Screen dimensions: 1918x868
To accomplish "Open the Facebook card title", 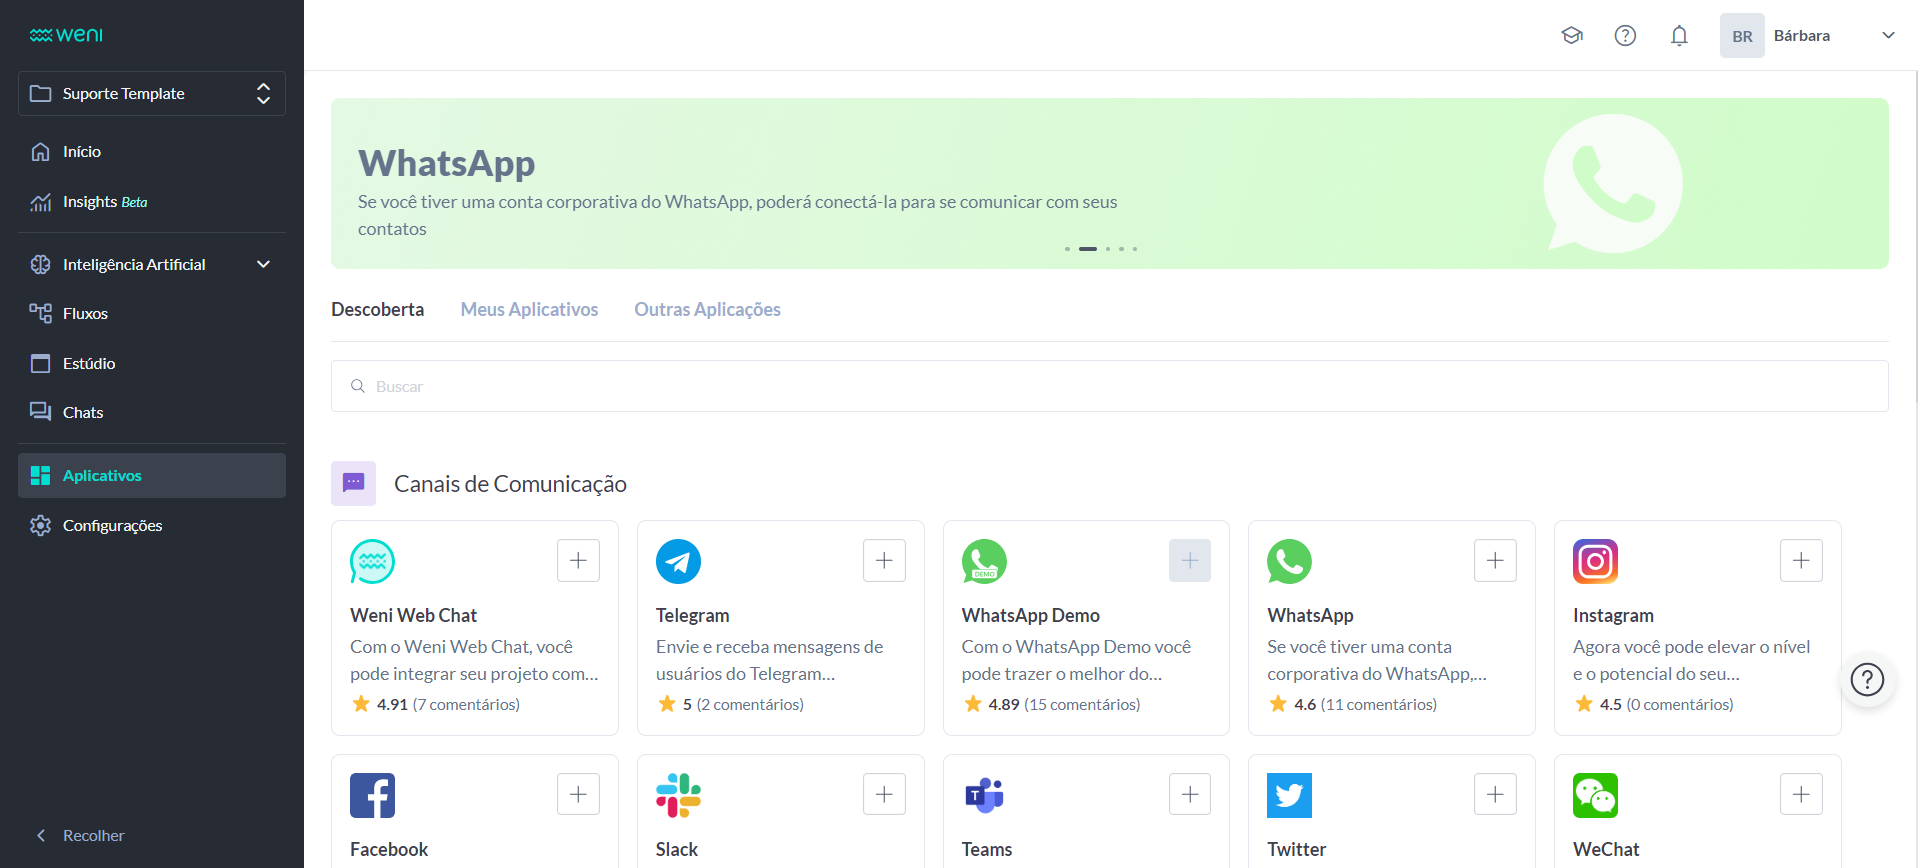I will point(389,849).
